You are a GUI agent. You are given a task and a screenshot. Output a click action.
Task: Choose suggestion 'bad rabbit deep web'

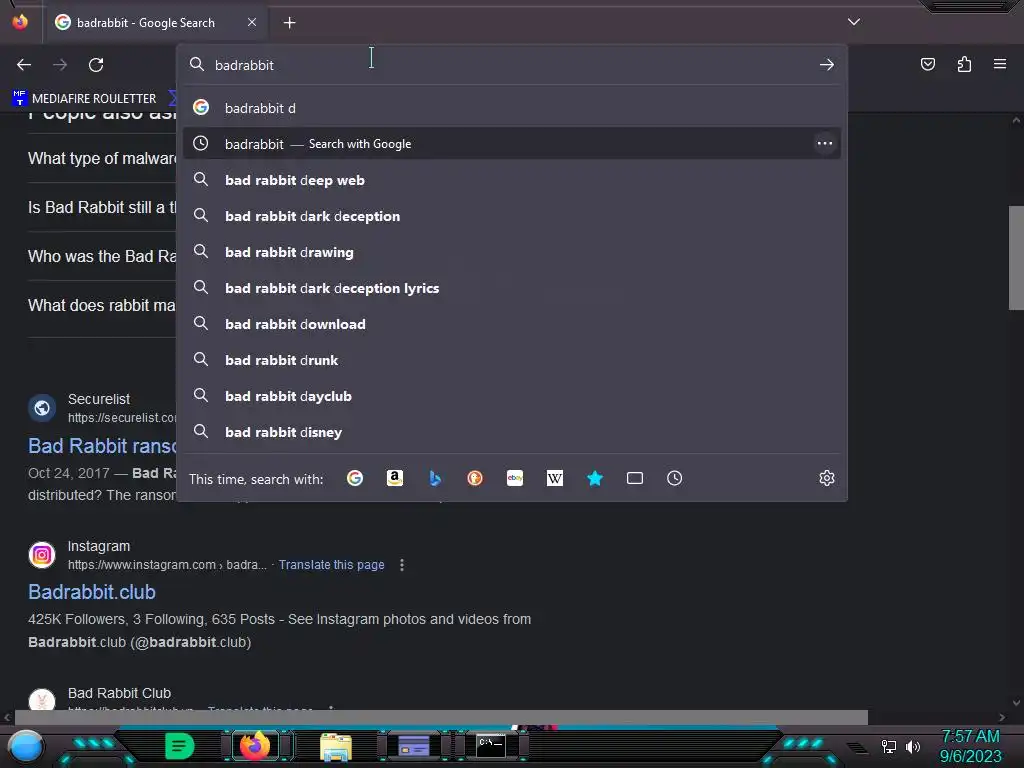(512, 180)
